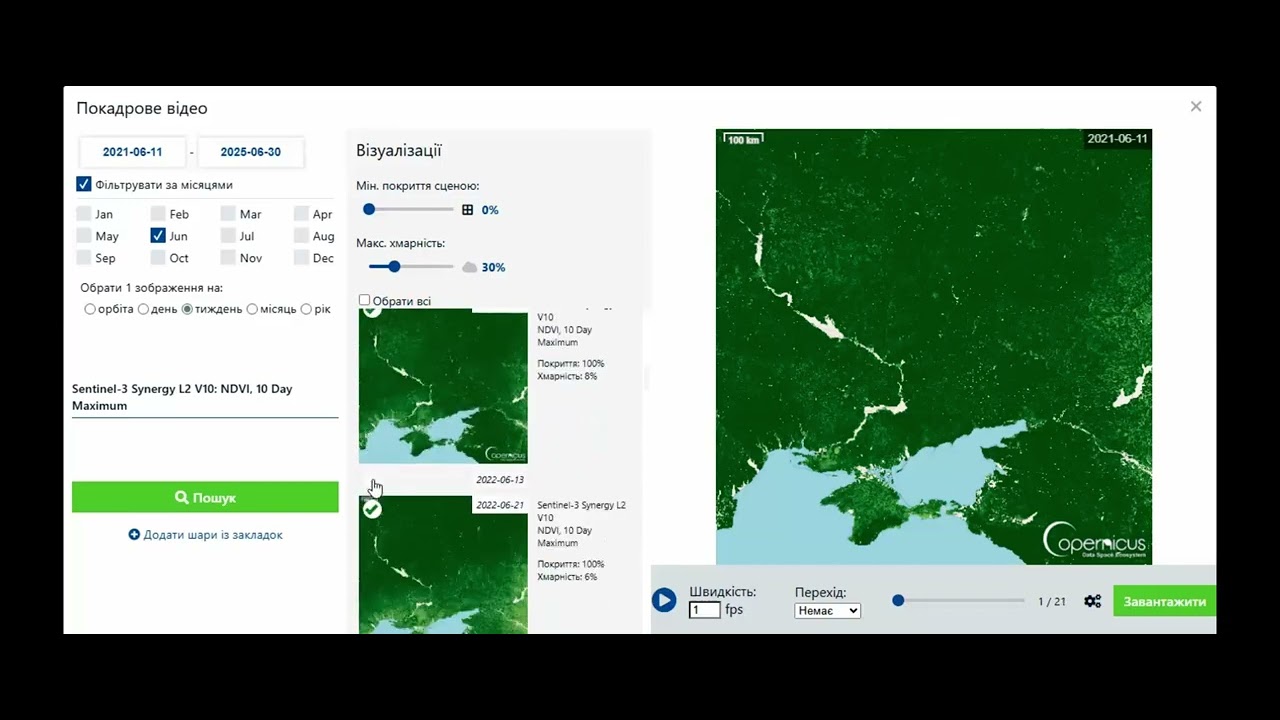Select the орбіта radio option
The width and height of the screenshot is (1280, 720).
[90, 309]
